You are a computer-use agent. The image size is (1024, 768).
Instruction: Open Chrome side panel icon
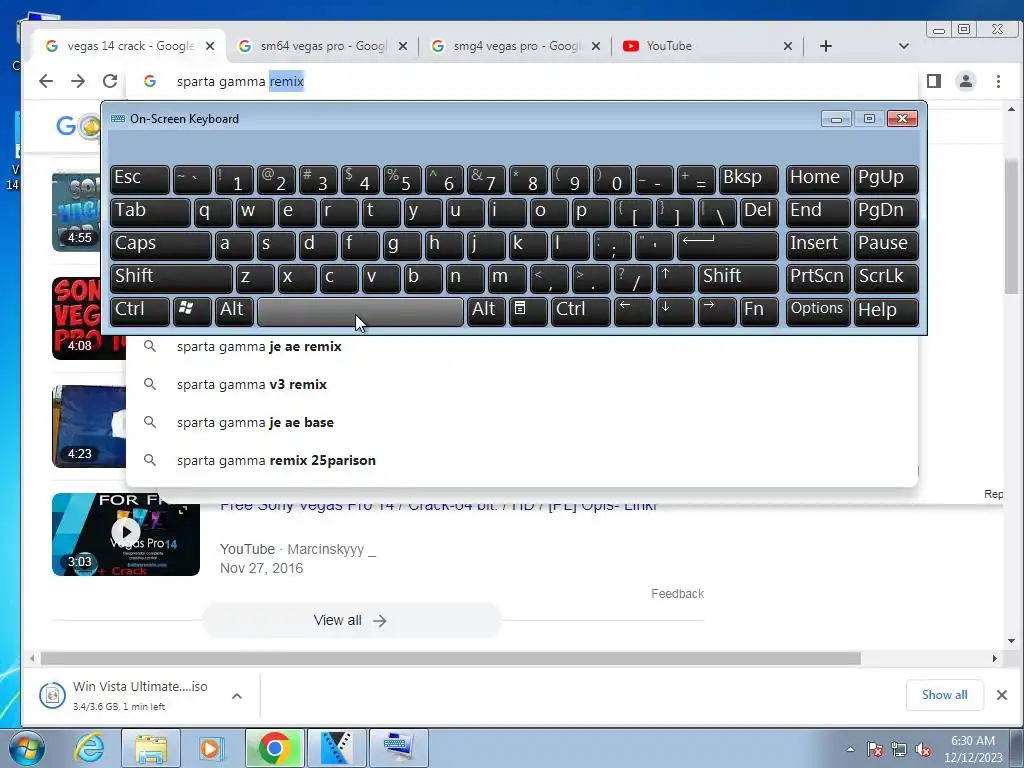tap(934, 81)
